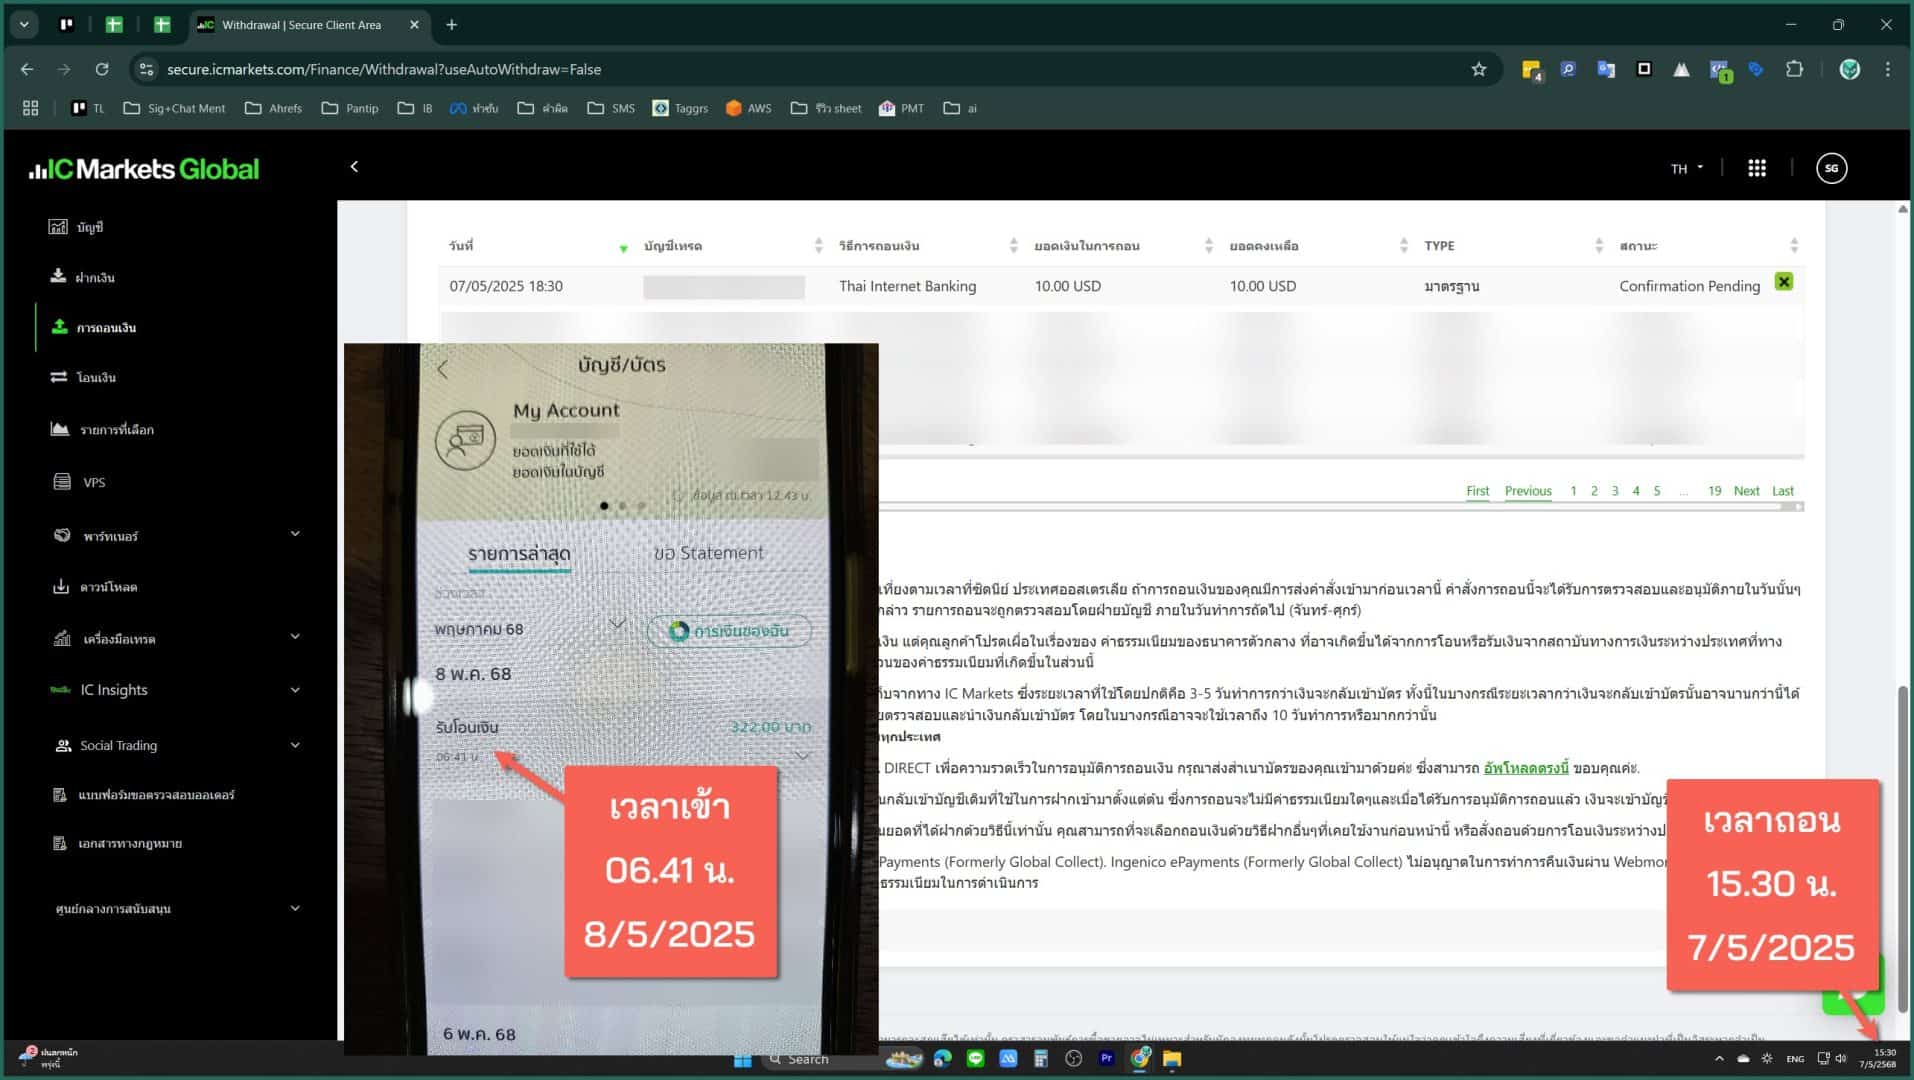Open the อัพโหลดตรงนี้ upload link
This screenshot has height=1080, width=1914.
[1525, 768]
